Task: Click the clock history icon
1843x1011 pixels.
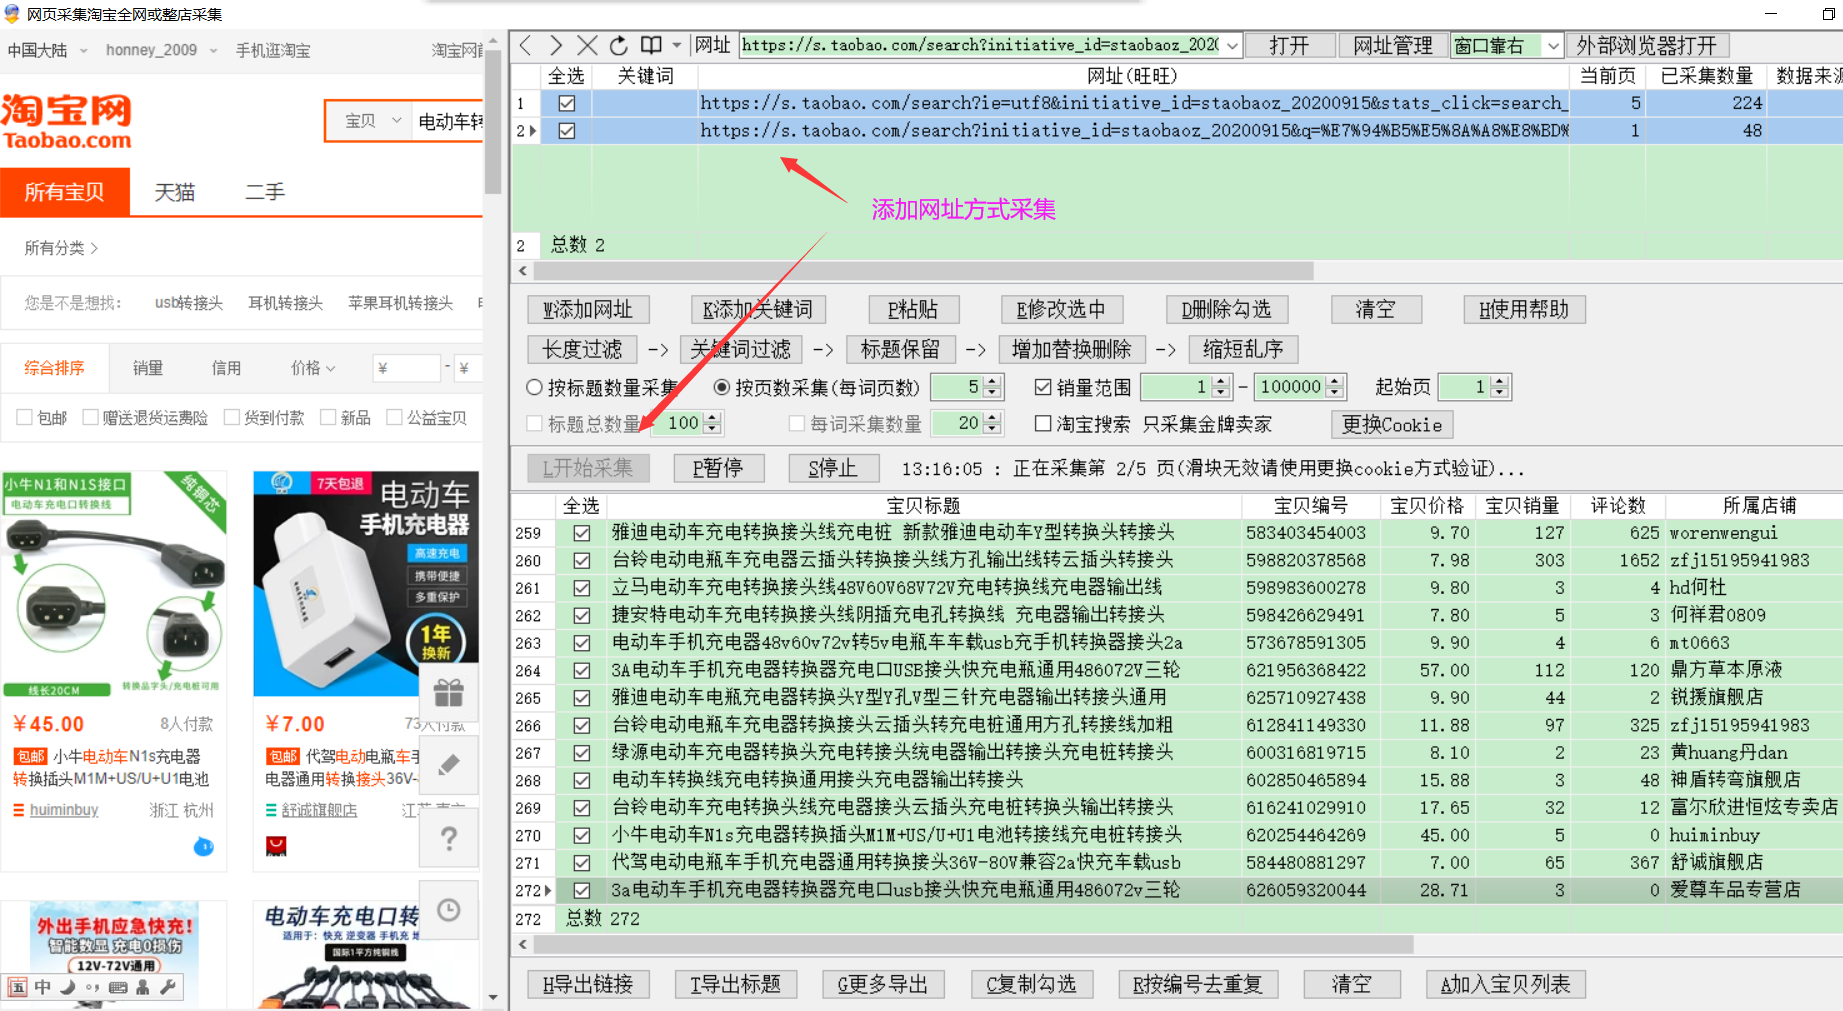Action: pos(448,910)
